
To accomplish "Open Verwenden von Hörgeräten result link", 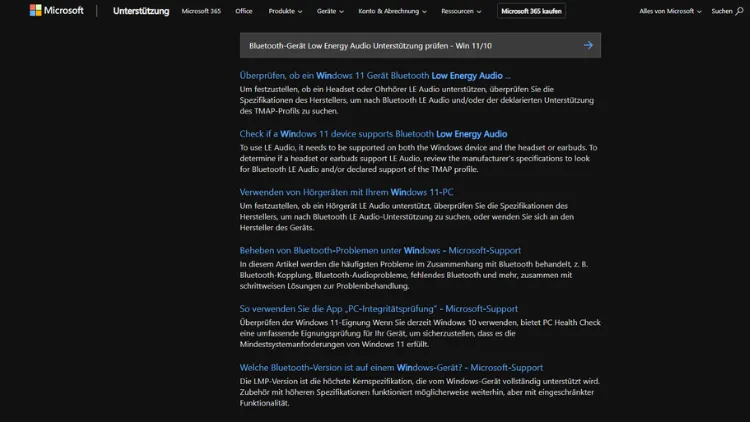I will pos(347,191).
